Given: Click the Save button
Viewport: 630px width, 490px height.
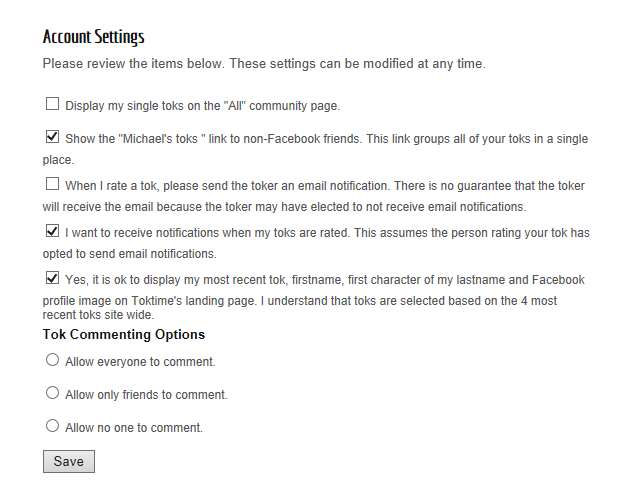Looking at the screenshot, I should point(69,461).
